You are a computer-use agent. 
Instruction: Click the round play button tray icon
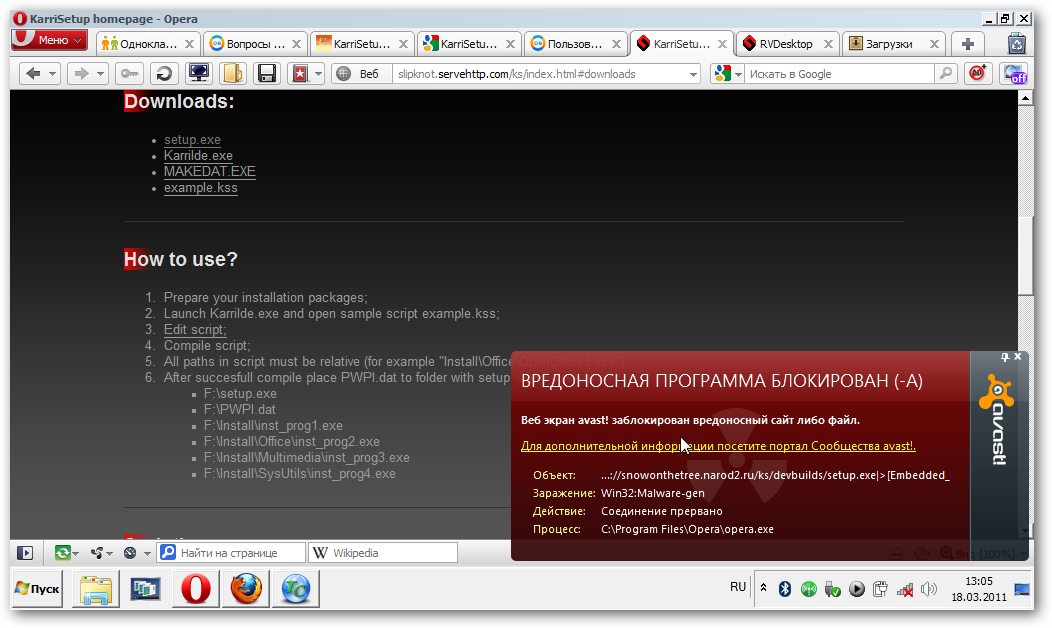click(x=857, y=589)
